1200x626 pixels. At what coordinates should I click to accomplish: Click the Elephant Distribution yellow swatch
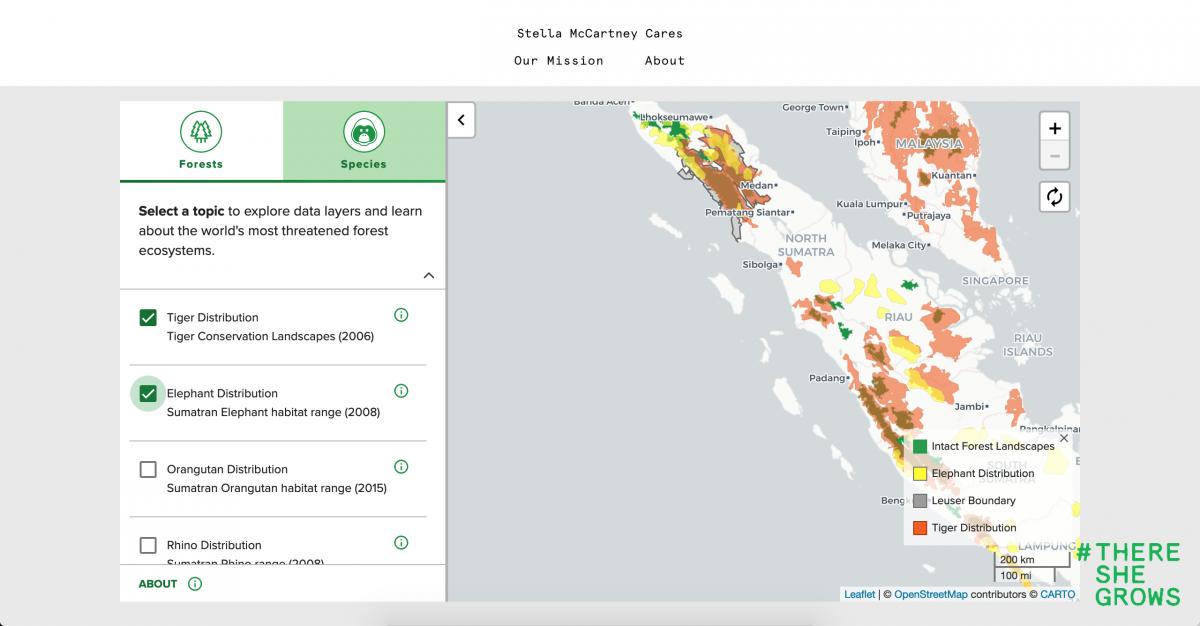(920, 473)
